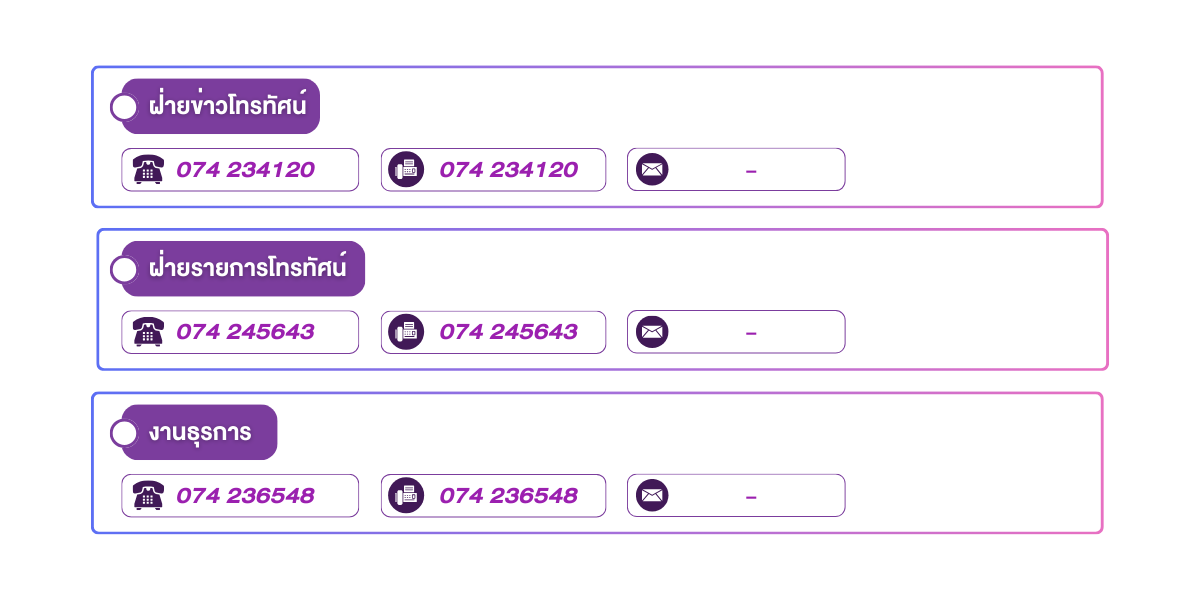This screenshot has width=1200, height=600.
Task: Click phone number 074 245643
Action: [x=245, y=332]
